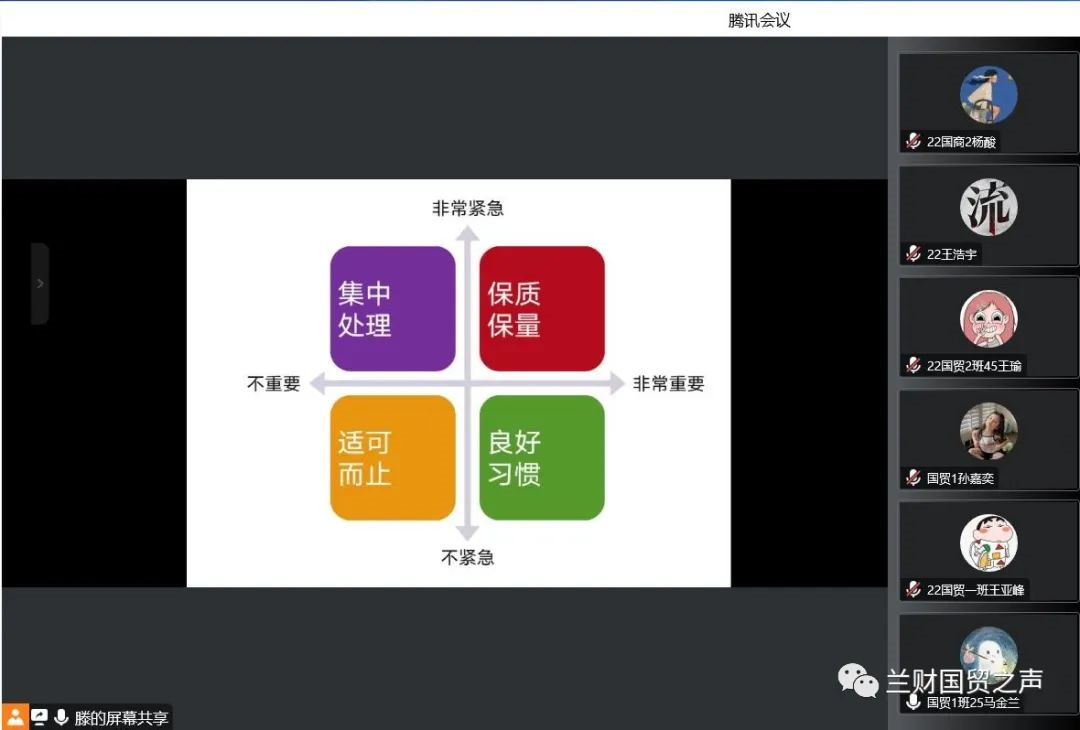Click the microphone icon before 滕的屏幕共享
The height and width of the screenshot is (730, 1080).
coord(61,718)
